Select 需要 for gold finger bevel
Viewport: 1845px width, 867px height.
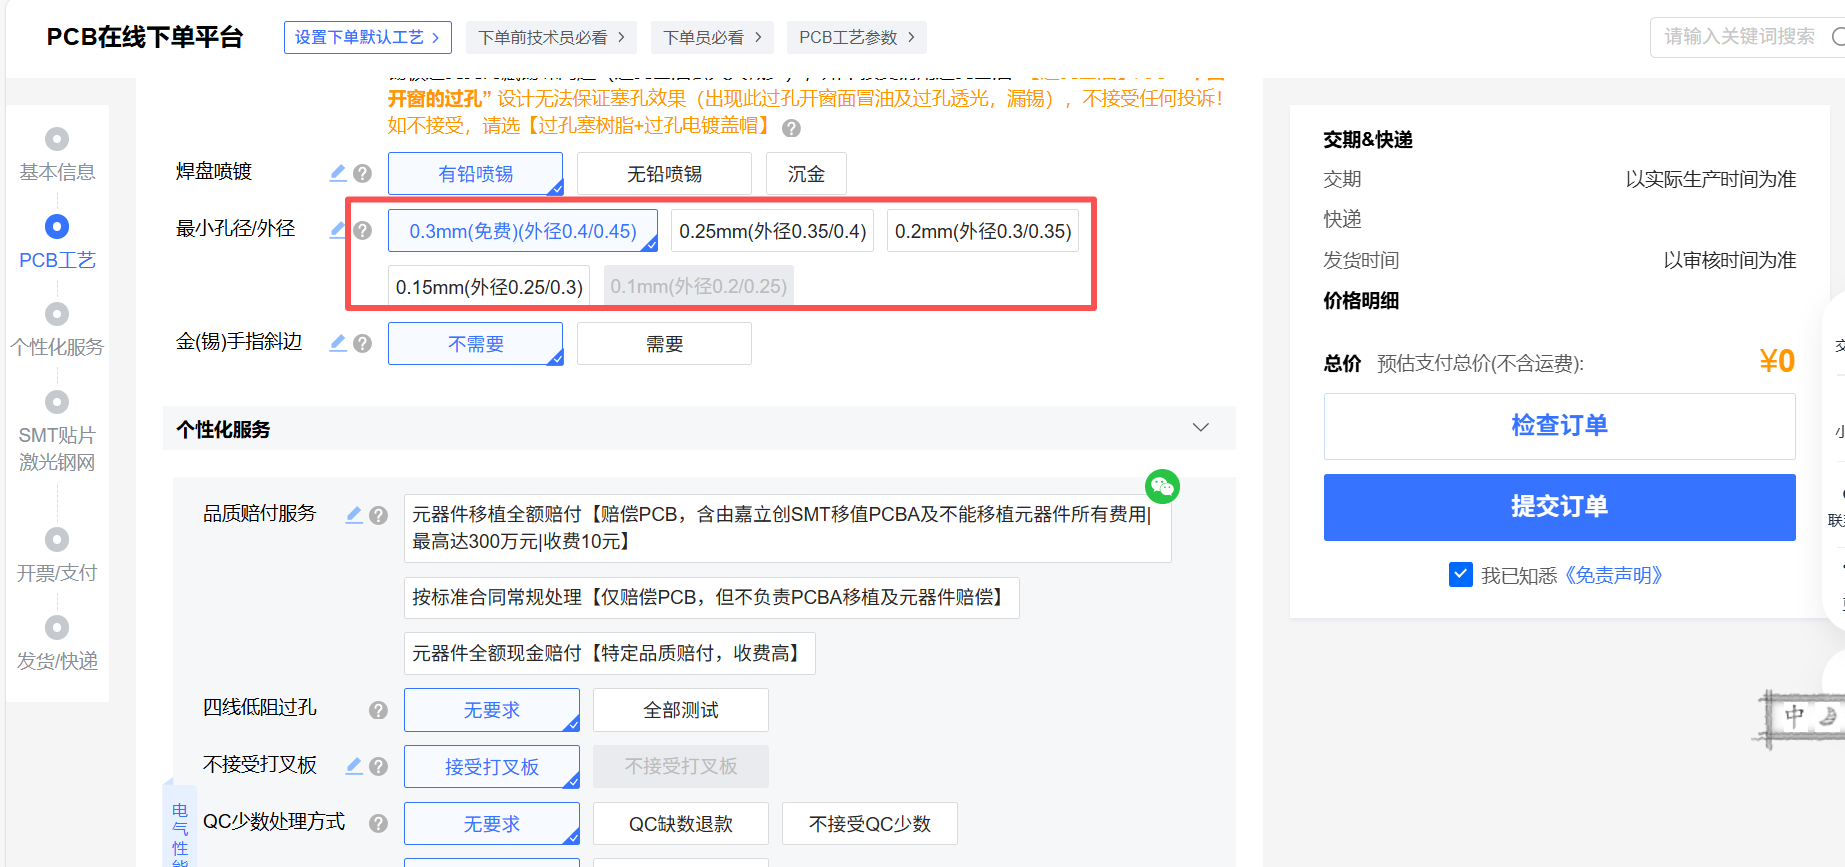(664, 344)
